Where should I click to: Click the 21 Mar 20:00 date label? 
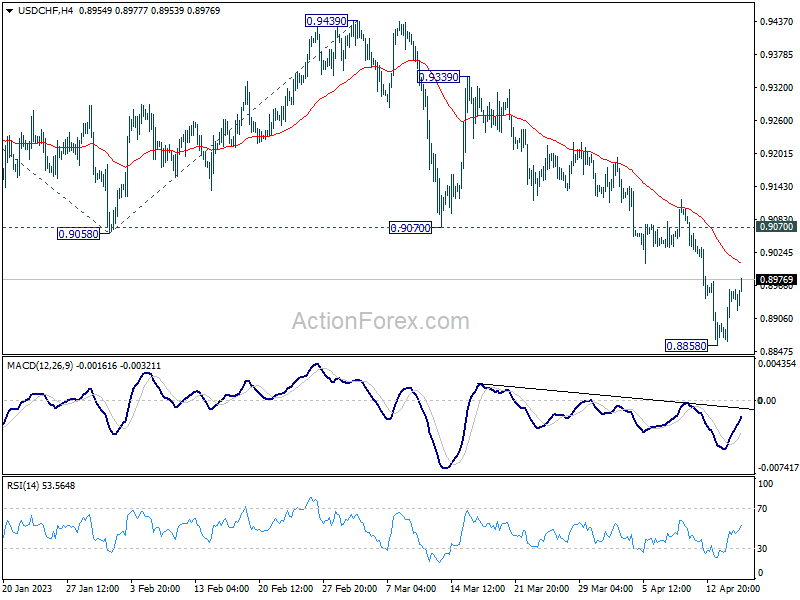541,588
